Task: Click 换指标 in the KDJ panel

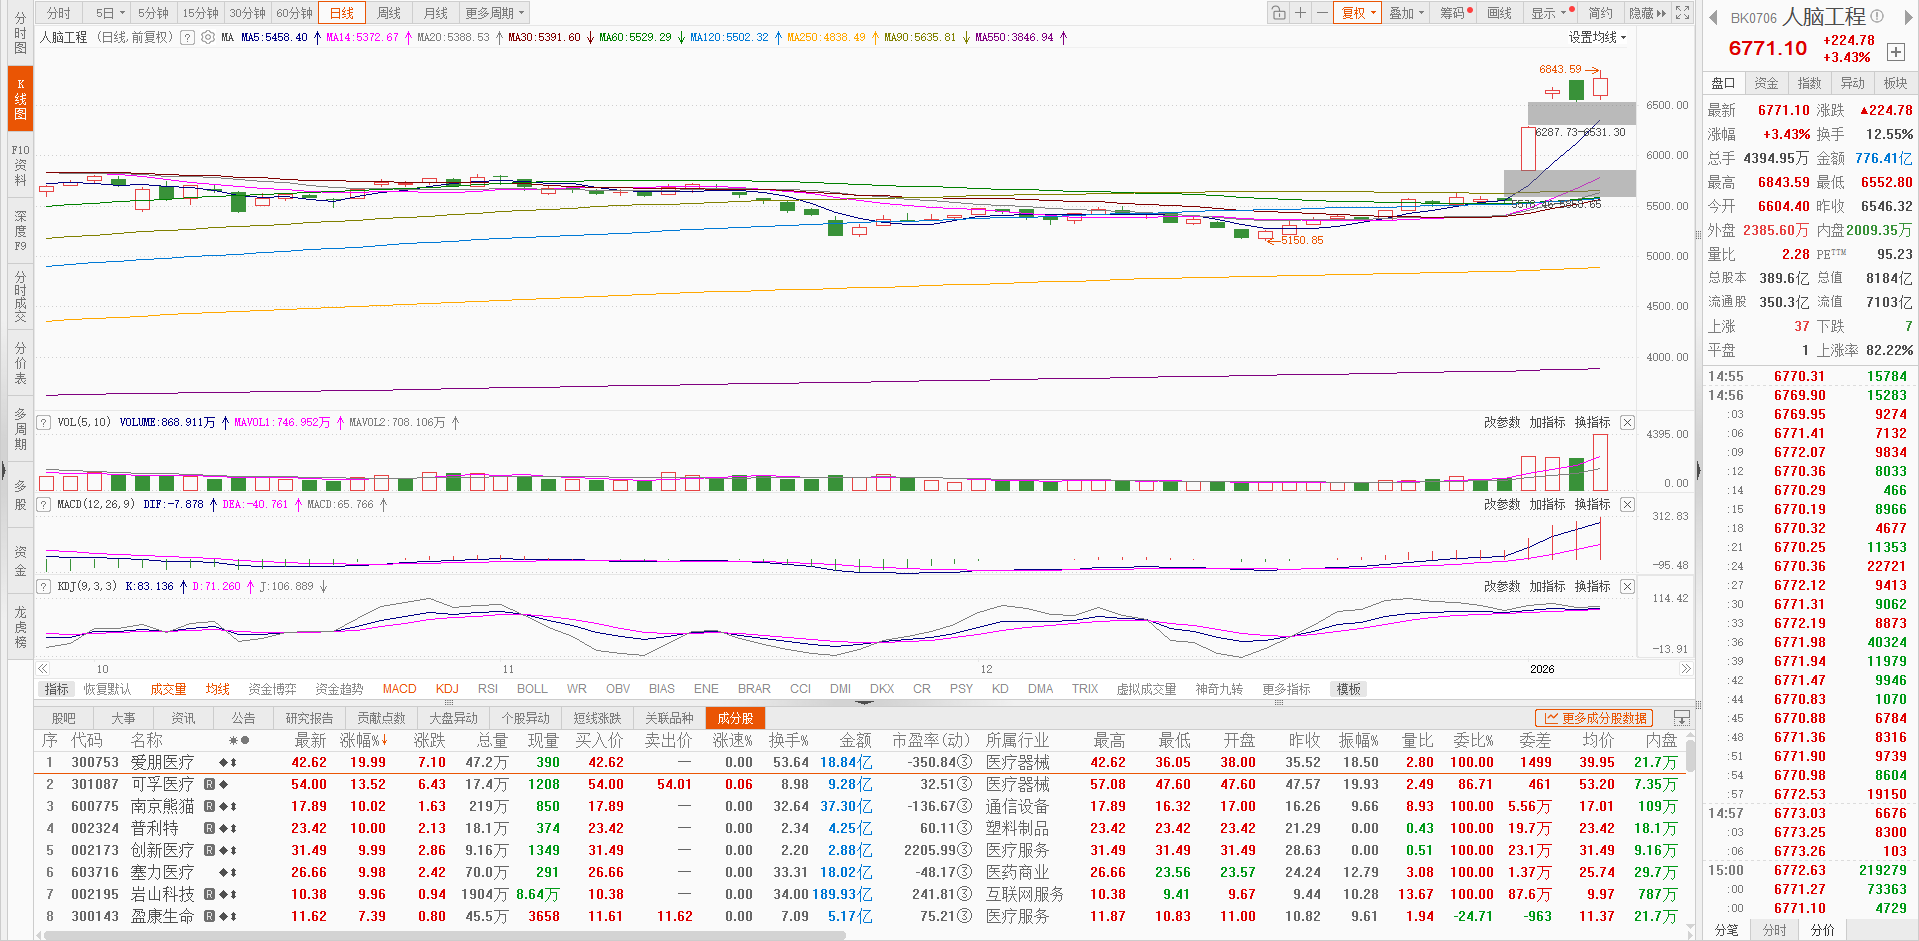Action: 1592,587
